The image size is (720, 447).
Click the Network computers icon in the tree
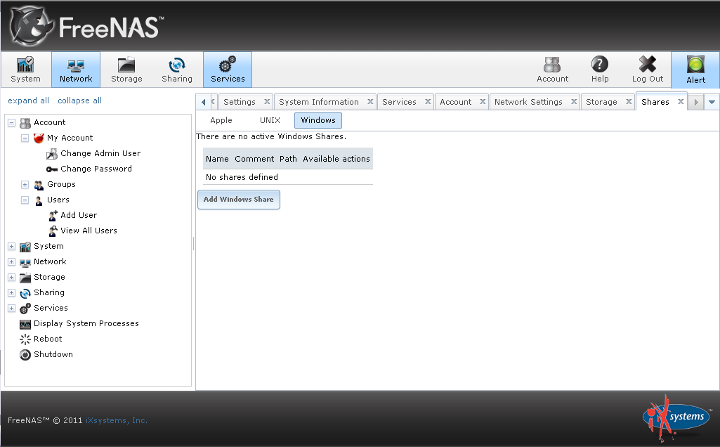coord(25,262)
